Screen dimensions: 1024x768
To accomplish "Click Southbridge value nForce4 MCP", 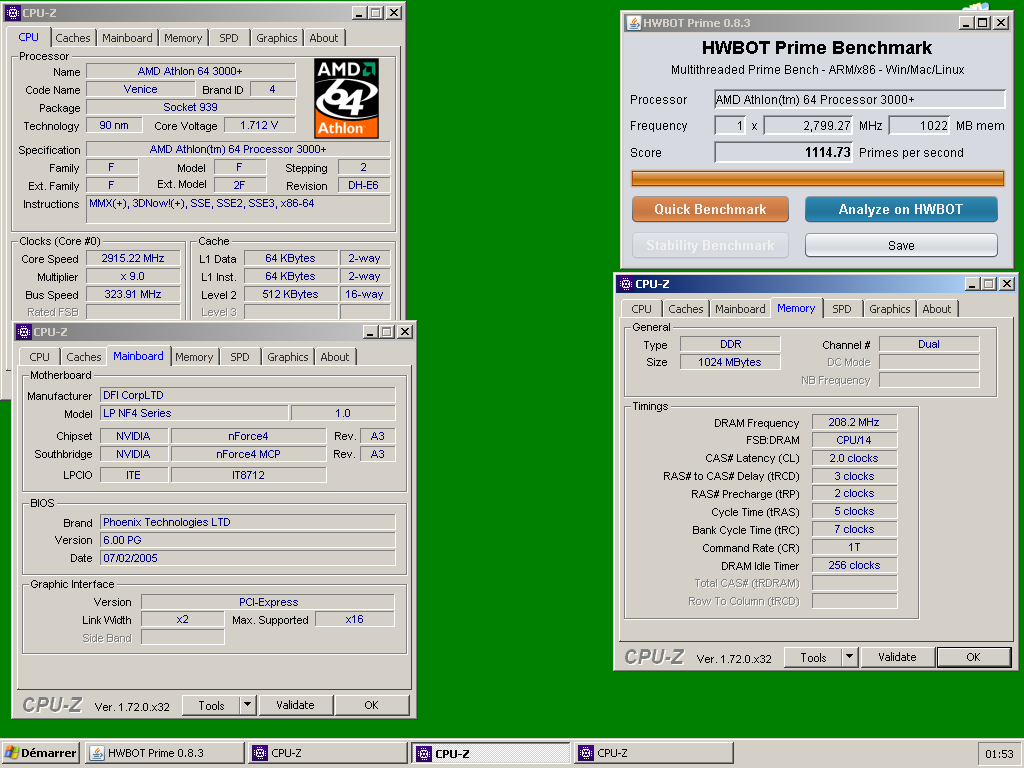I will (x=248, y=454).
